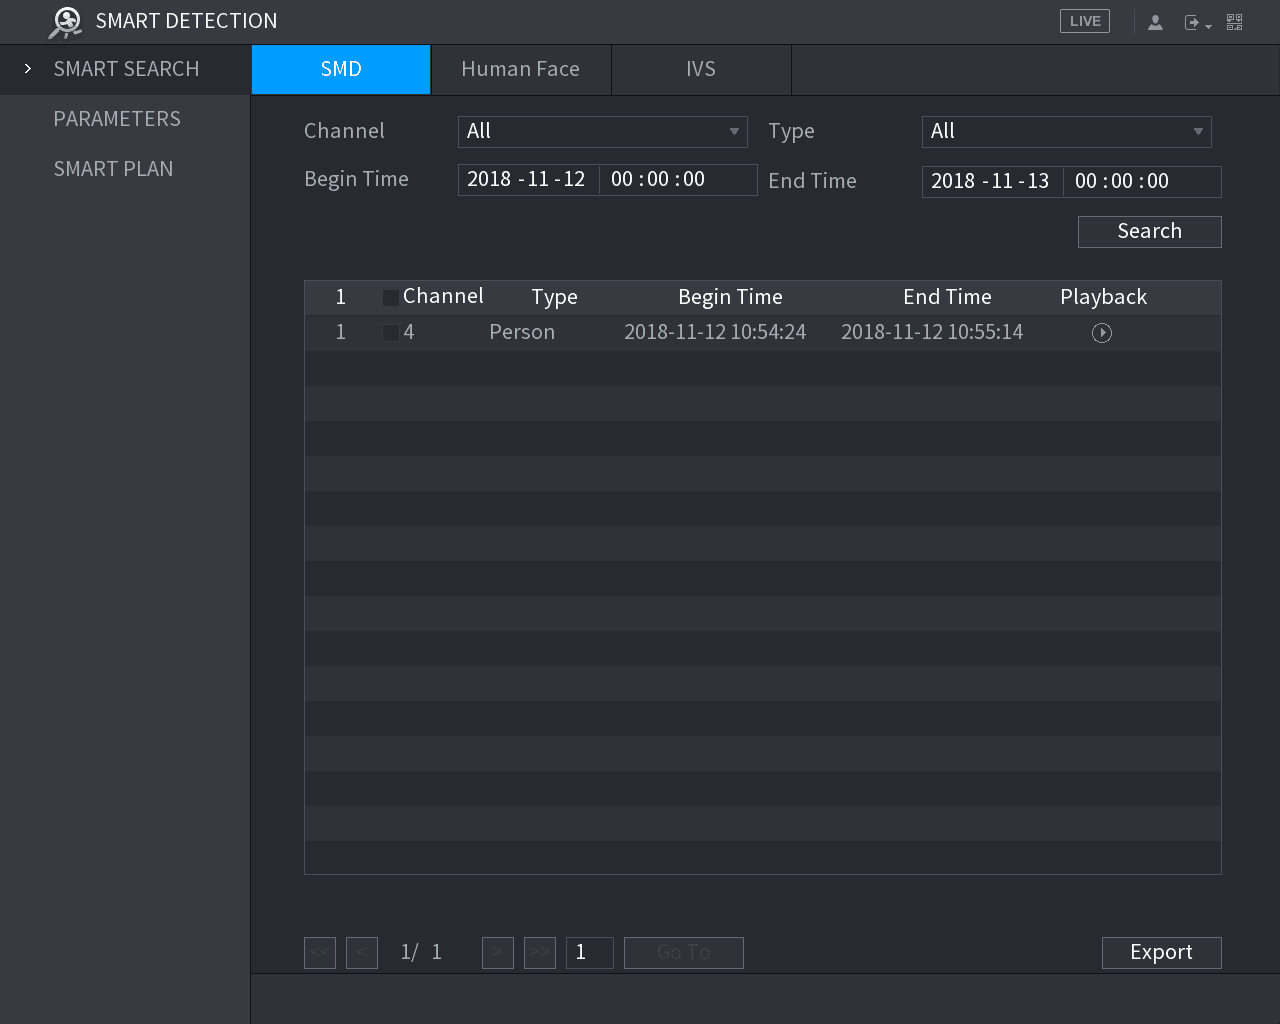Click the Smart Detection magnifier logo icon
This screenshot has width=1280, height=1024.
click(65, 22)
